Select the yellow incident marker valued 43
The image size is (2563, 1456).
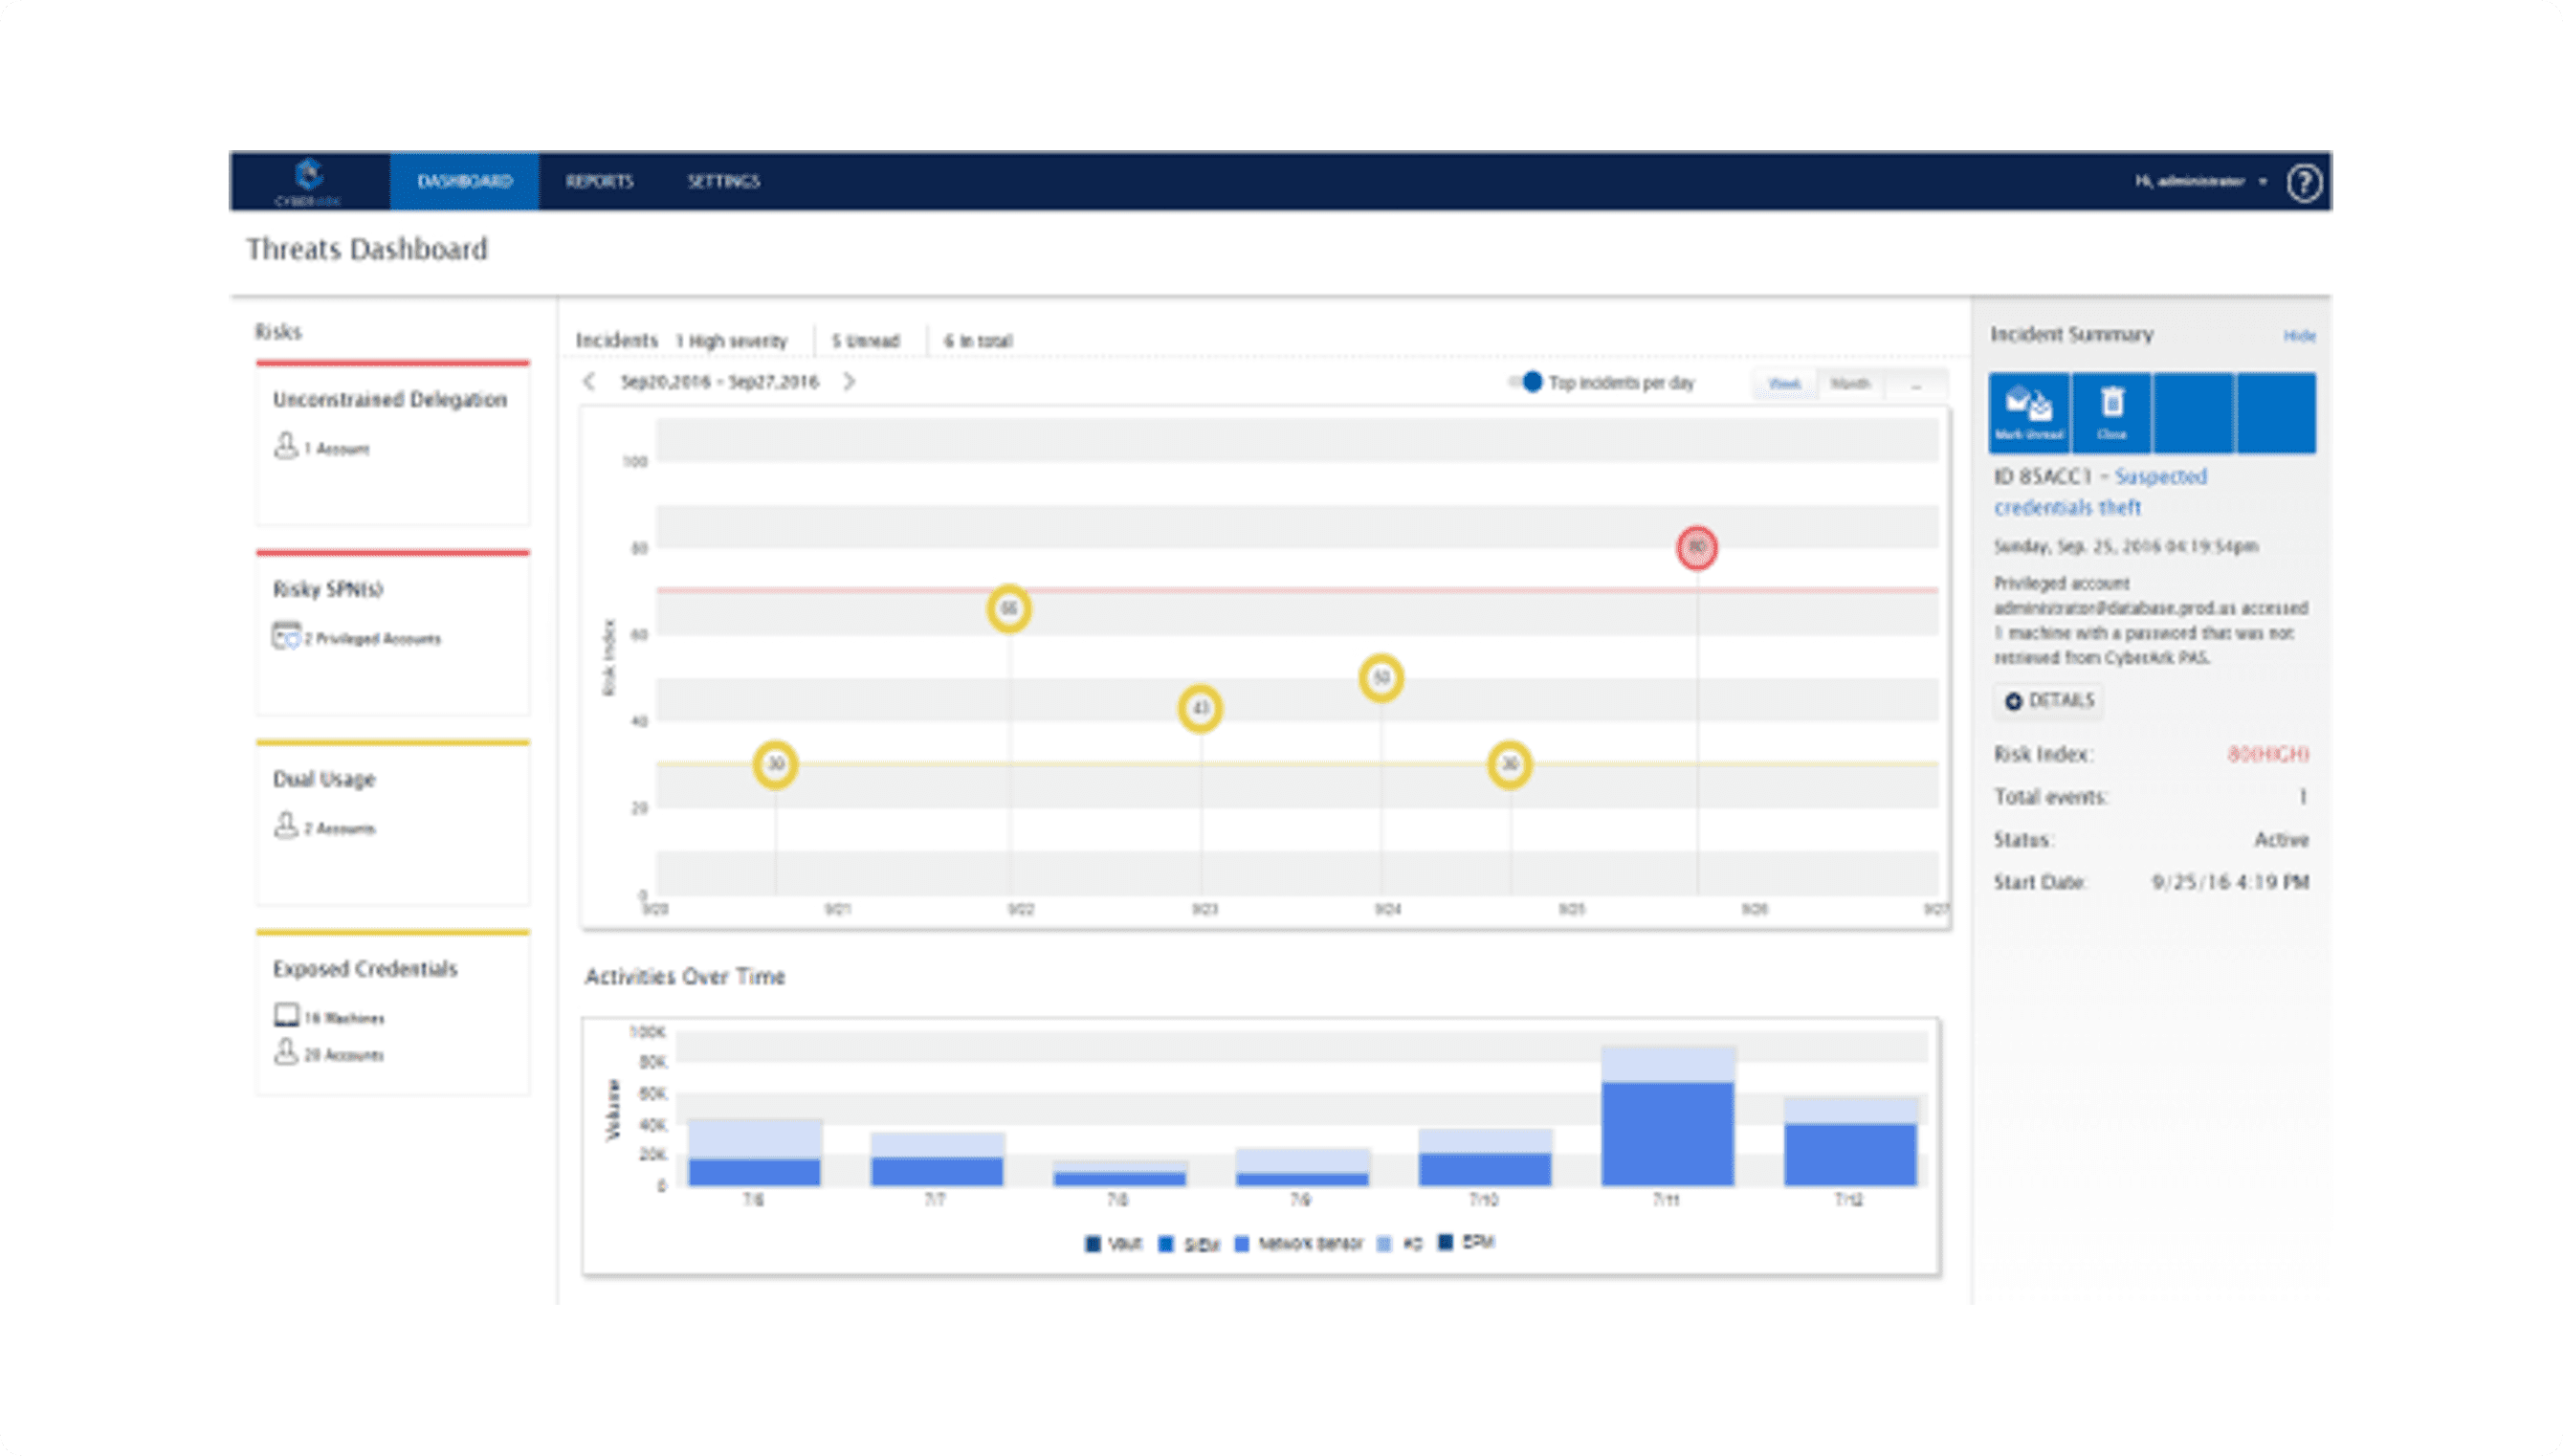point(1200,709)
